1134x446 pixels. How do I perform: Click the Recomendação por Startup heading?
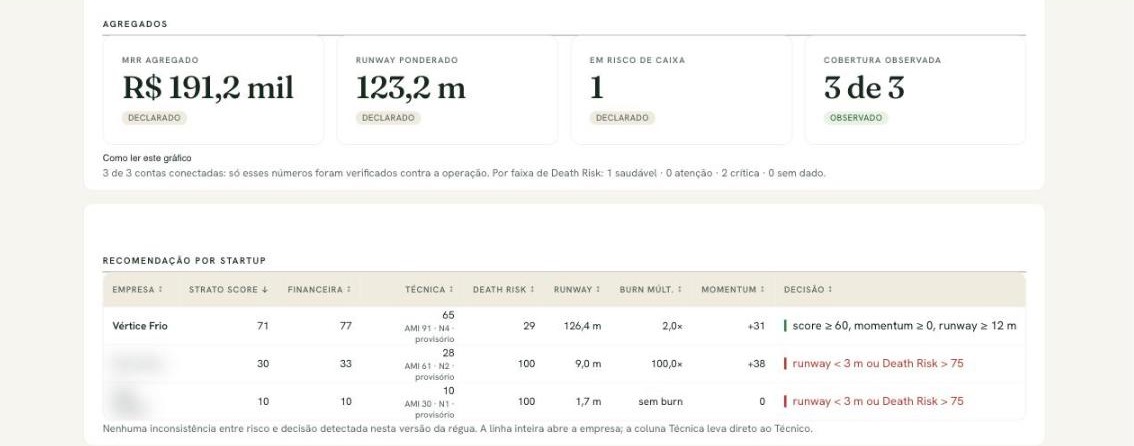click(184, 260)
